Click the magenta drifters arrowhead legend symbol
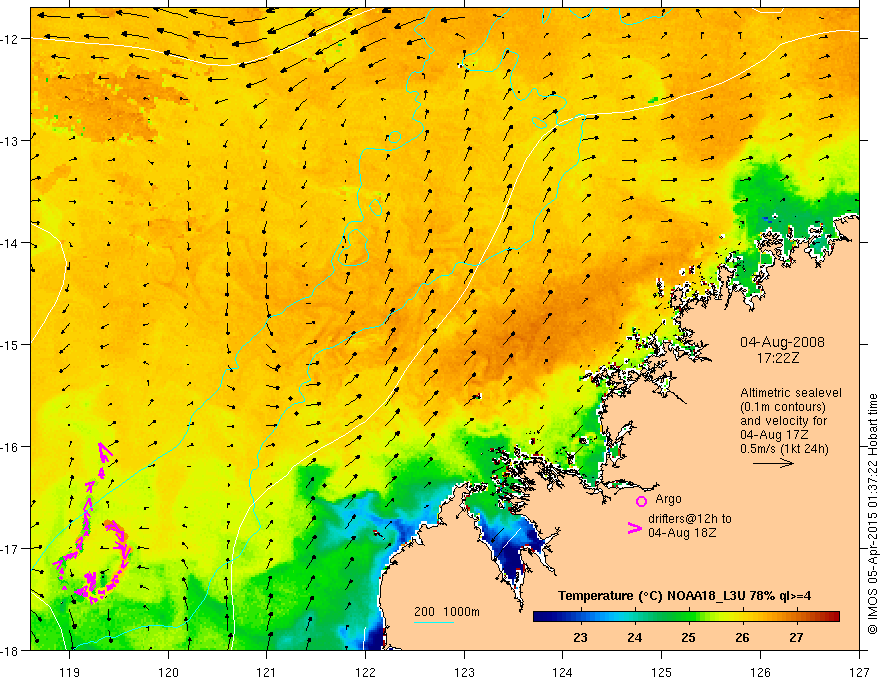Viewport: 880px width, 680px height. tap(635, 528)
